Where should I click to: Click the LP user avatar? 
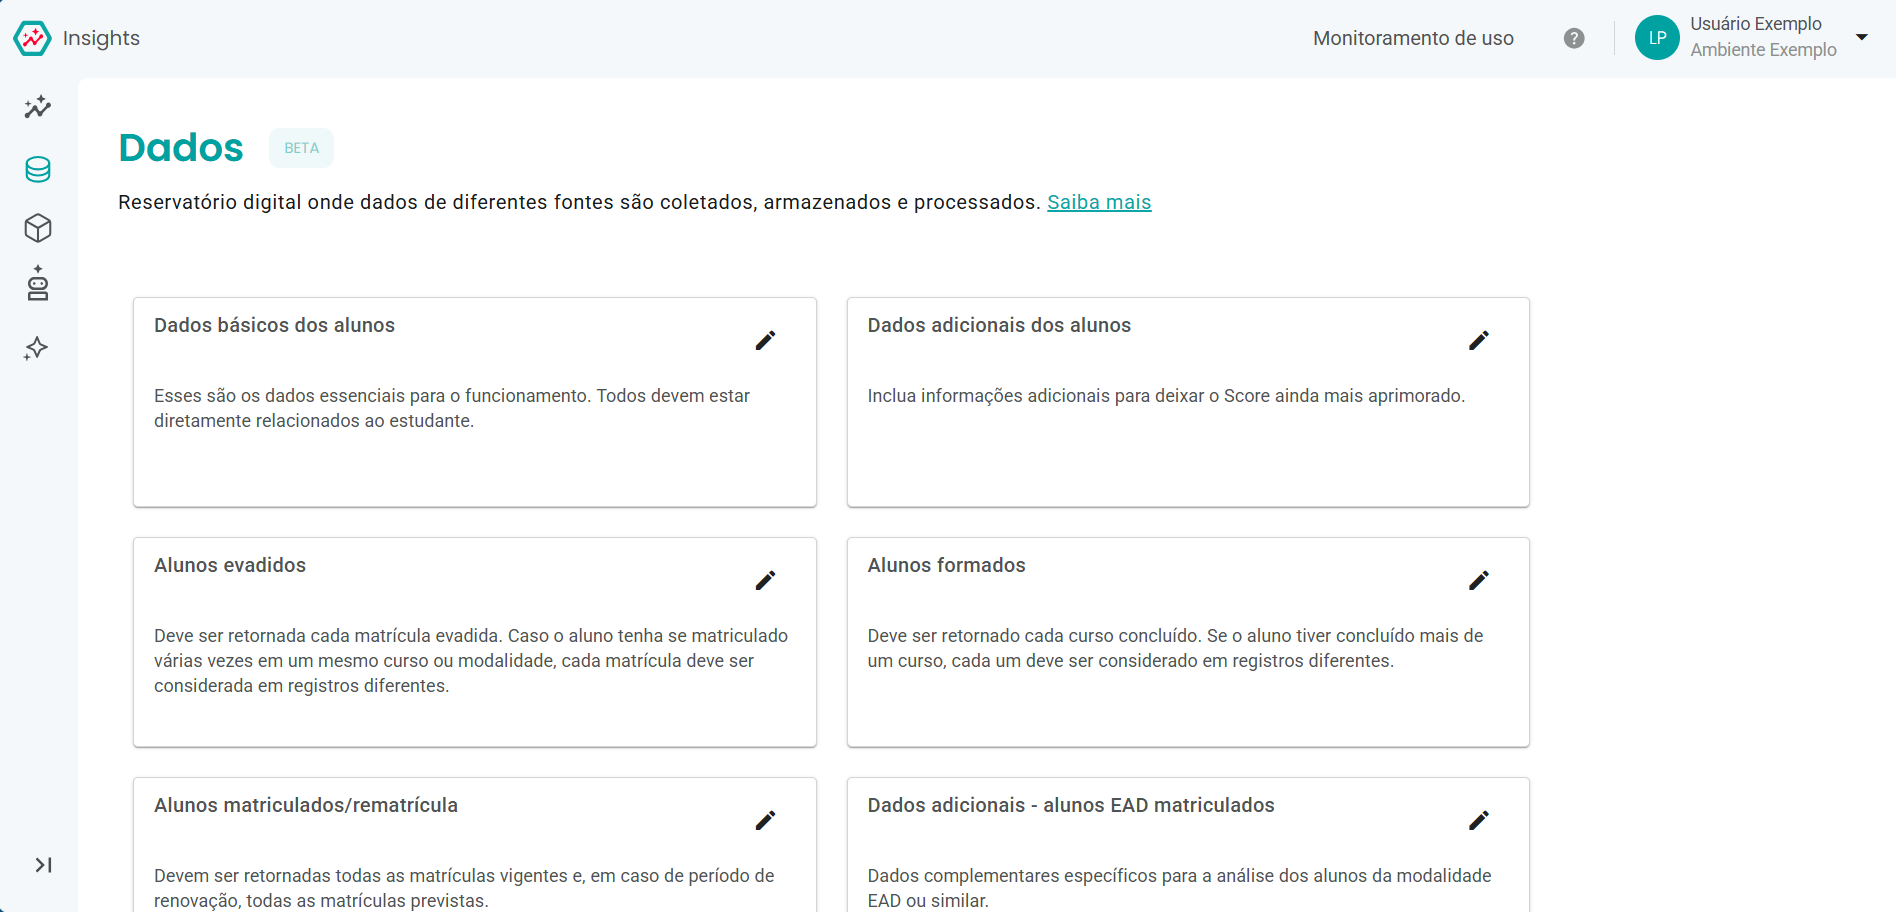[1657, 38]
